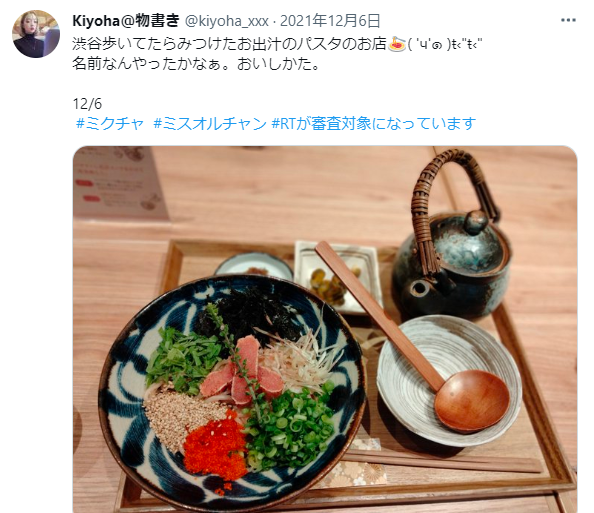Open the 2021年12月6日 timestamp link

(330, 21)
